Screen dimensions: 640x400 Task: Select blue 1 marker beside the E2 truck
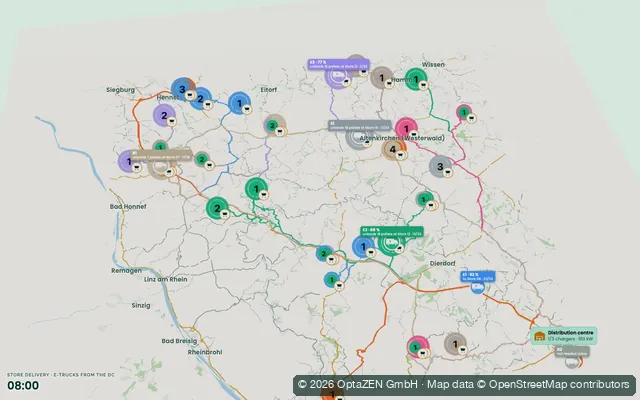[x=363, y=247]
